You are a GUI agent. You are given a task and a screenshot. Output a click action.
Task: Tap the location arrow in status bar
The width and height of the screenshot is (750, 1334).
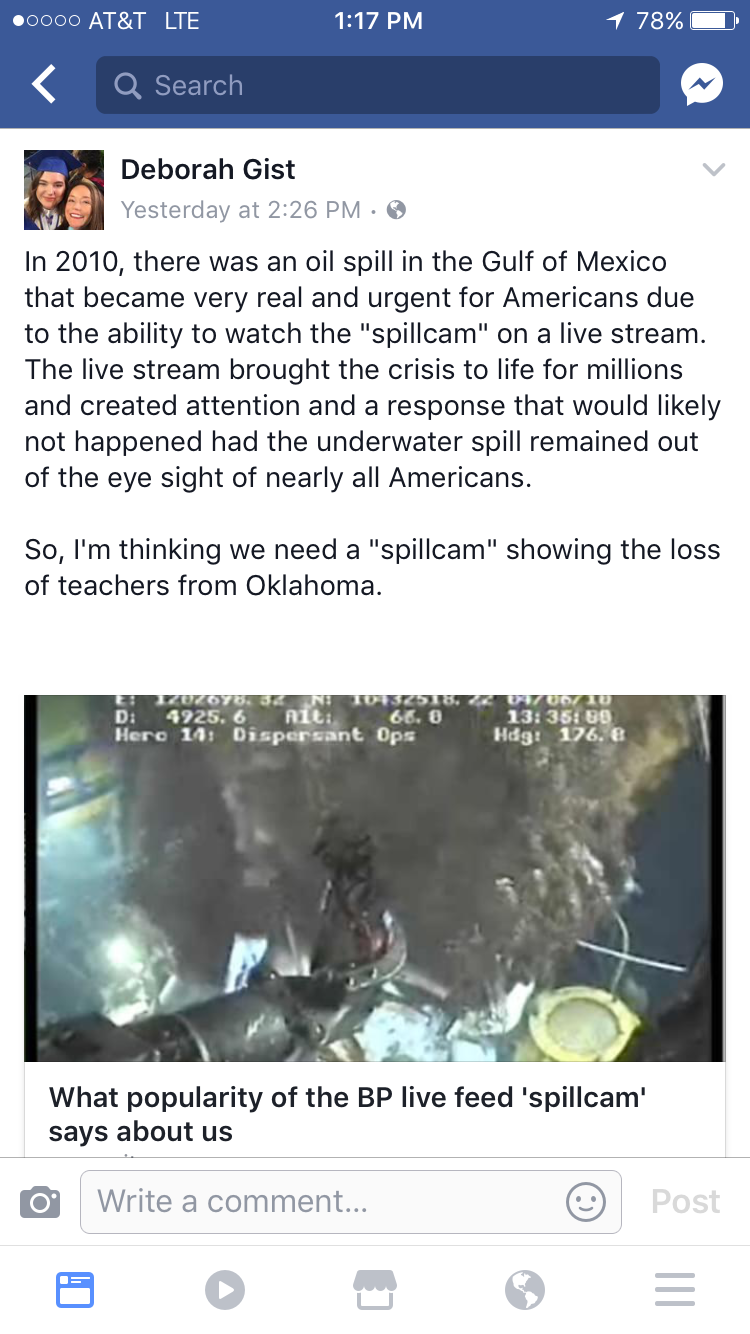coord(616,21)
